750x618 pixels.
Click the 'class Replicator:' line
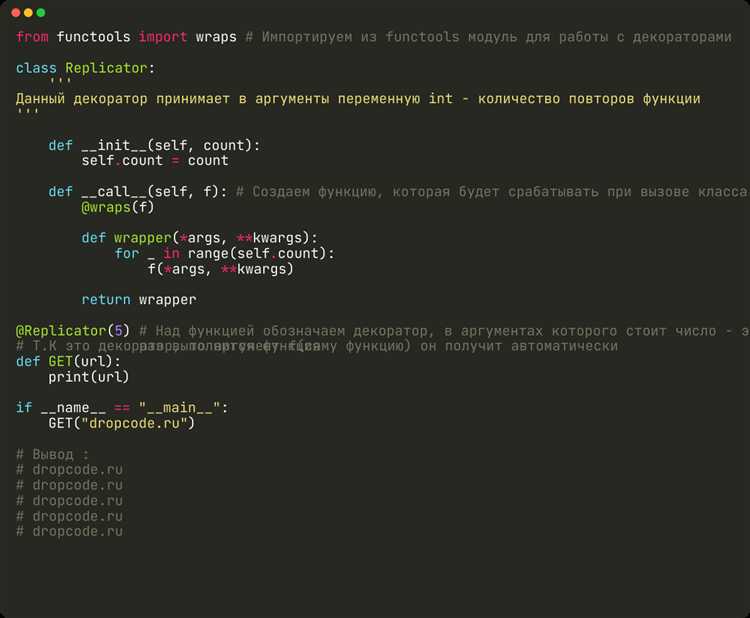[x=86, y=68]
